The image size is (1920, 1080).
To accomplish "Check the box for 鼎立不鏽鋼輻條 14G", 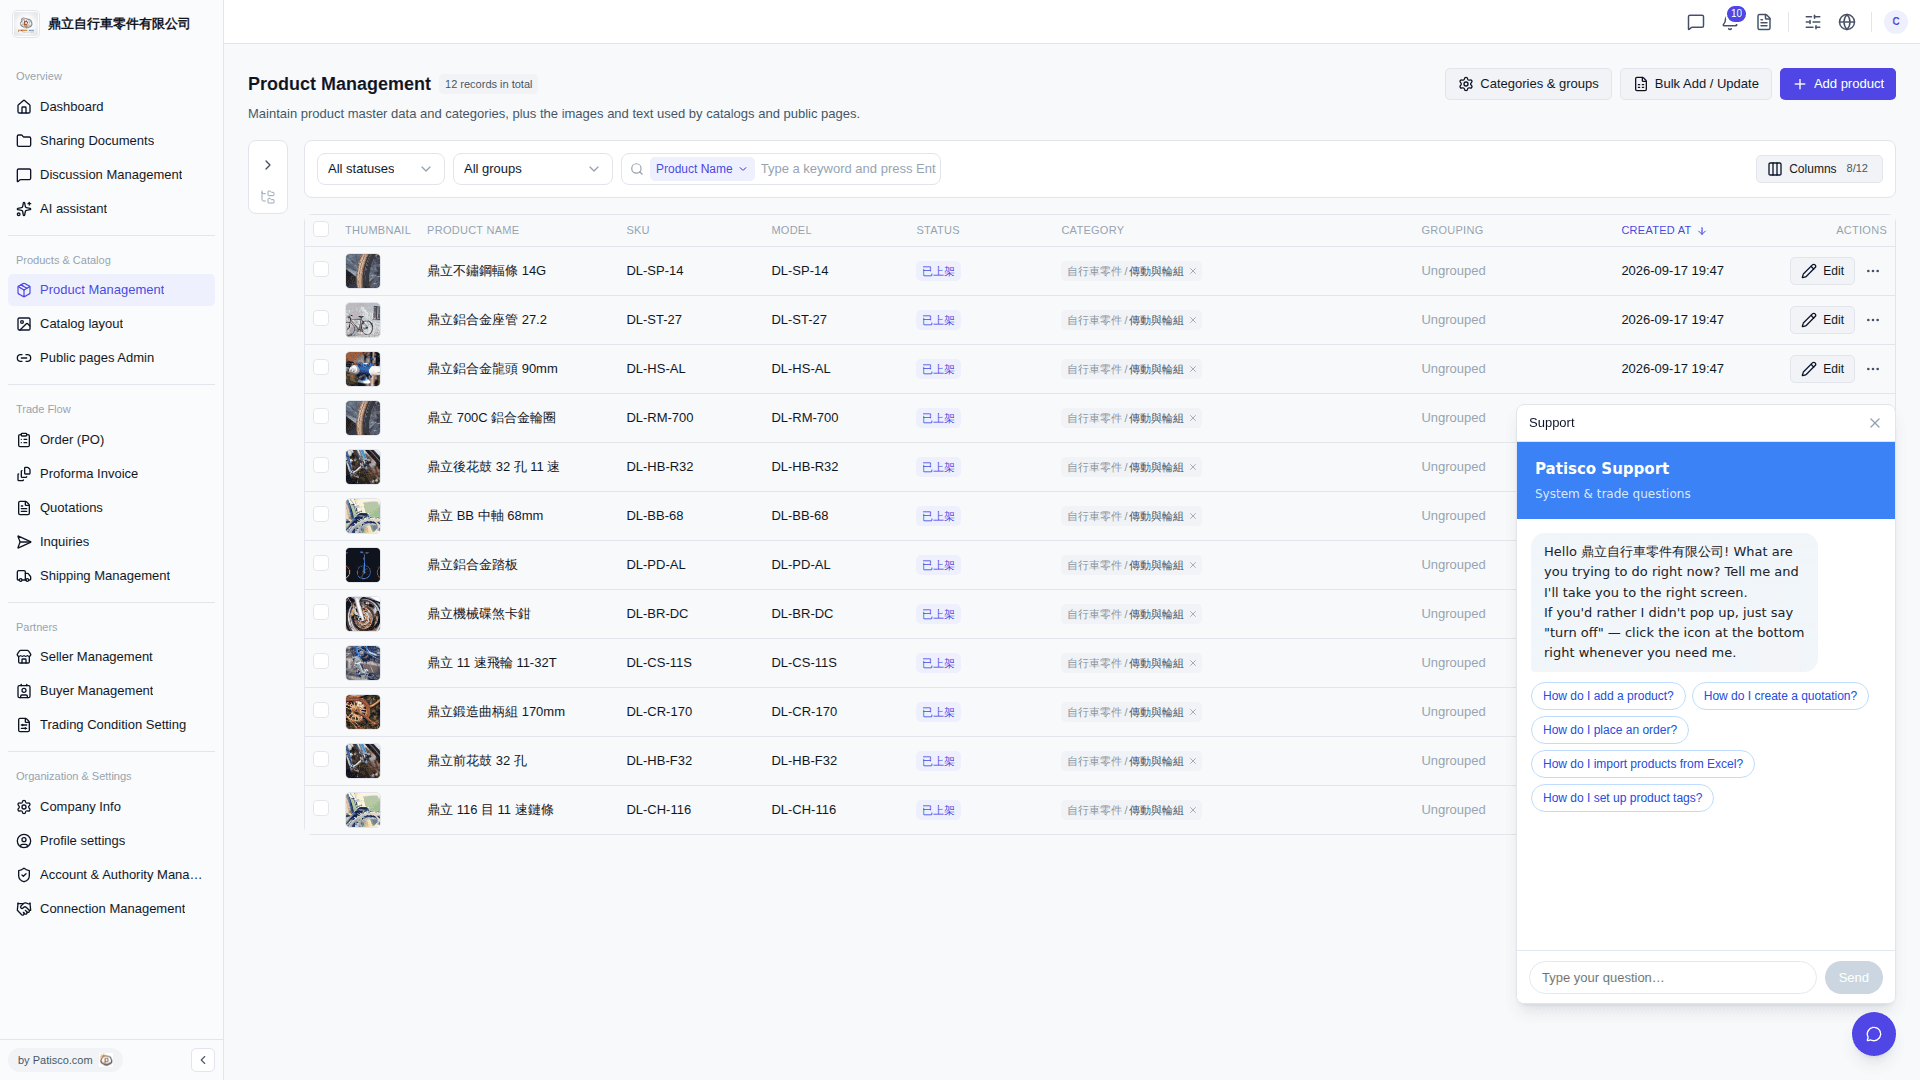I will pos(321,269).
